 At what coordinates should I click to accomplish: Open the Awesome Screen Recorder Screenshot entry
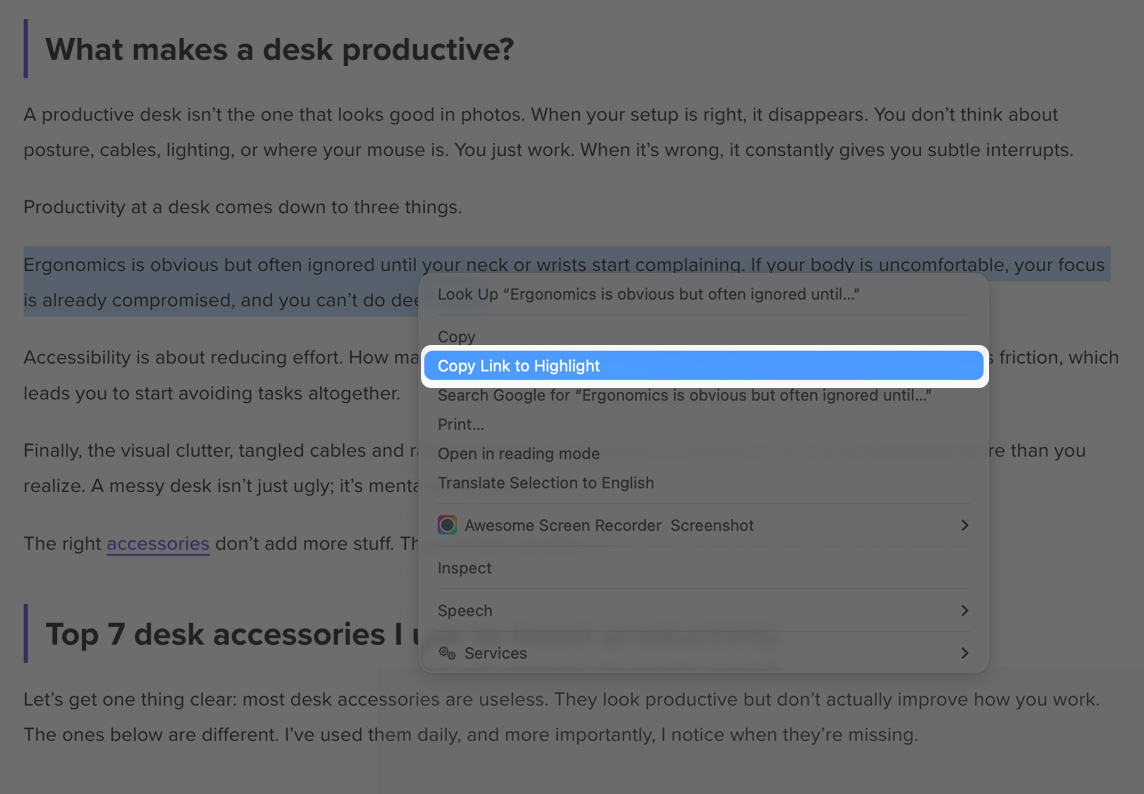tap(703, 525)
